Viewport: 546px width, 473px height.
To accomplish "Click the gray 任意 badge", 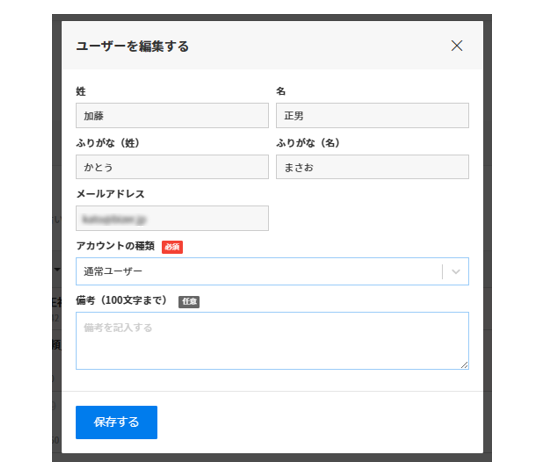I will pyautogui.click(x=189, y=302).
